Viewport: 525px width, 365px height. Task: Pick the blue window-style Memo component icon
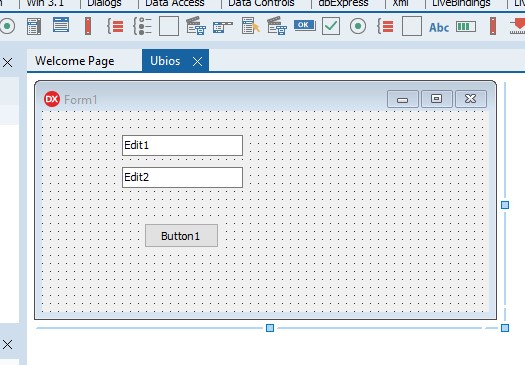click(61, 25)
